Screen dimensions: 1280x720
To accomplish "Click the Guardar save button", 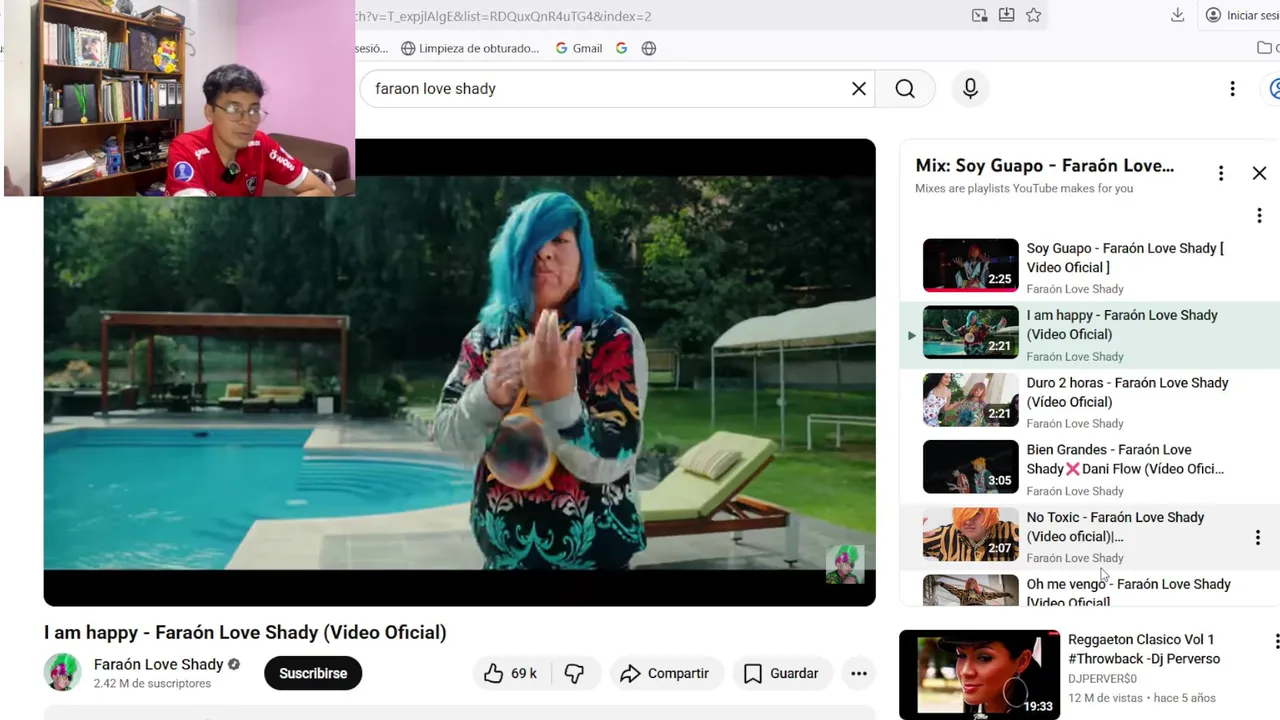I will pos(781,673).
